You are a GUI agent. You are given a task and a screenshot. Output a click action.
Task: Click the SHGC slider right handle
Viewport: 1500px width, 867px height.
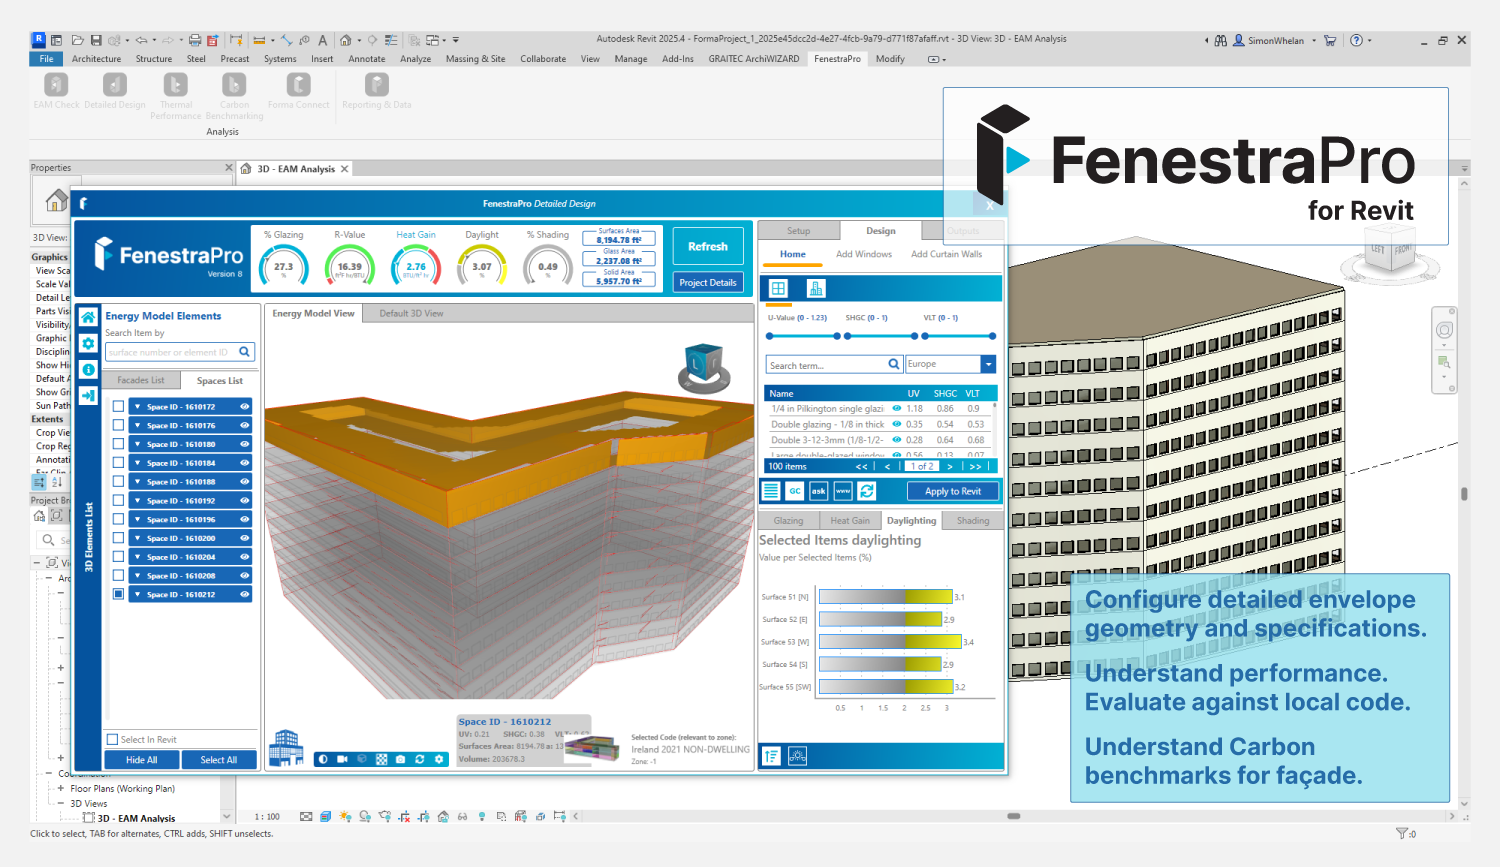pos(914,336)
